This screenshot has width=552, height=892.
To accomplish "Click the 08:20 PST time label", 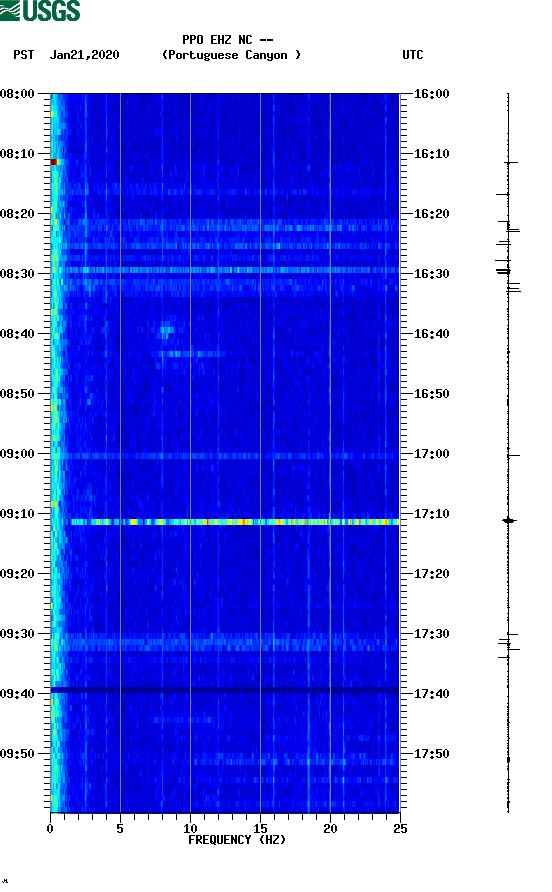I will tap(18, 214).
